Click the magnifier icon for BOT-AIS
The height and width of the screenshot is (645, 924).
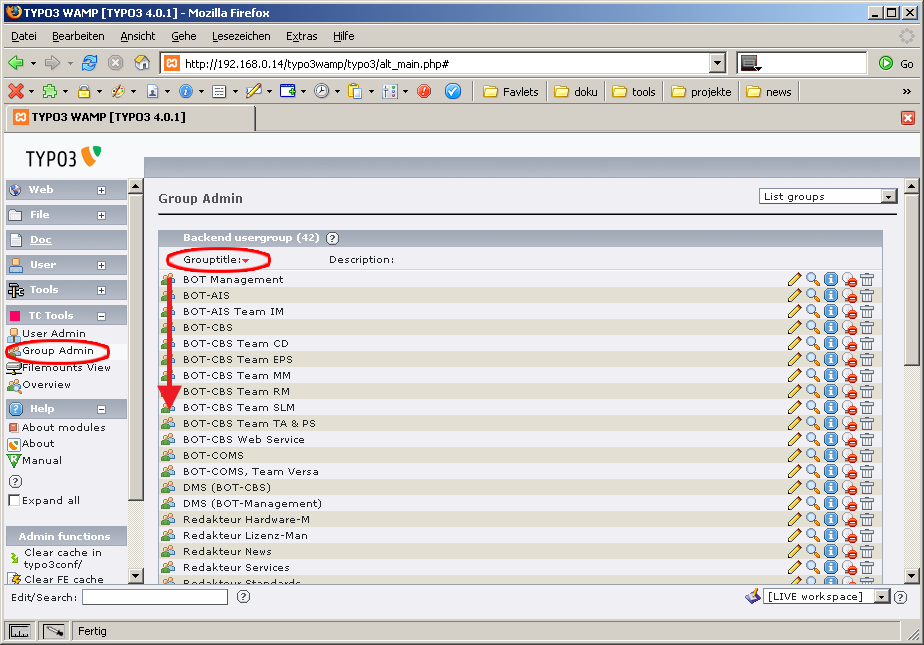point(813,295)
